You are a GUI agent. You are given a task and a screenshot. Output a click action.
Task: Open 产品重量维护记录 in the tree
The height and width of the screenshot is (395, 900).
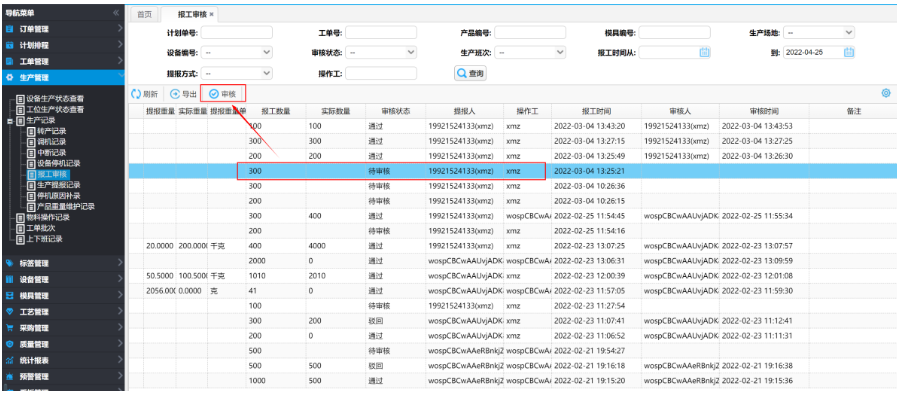(66, 206)
